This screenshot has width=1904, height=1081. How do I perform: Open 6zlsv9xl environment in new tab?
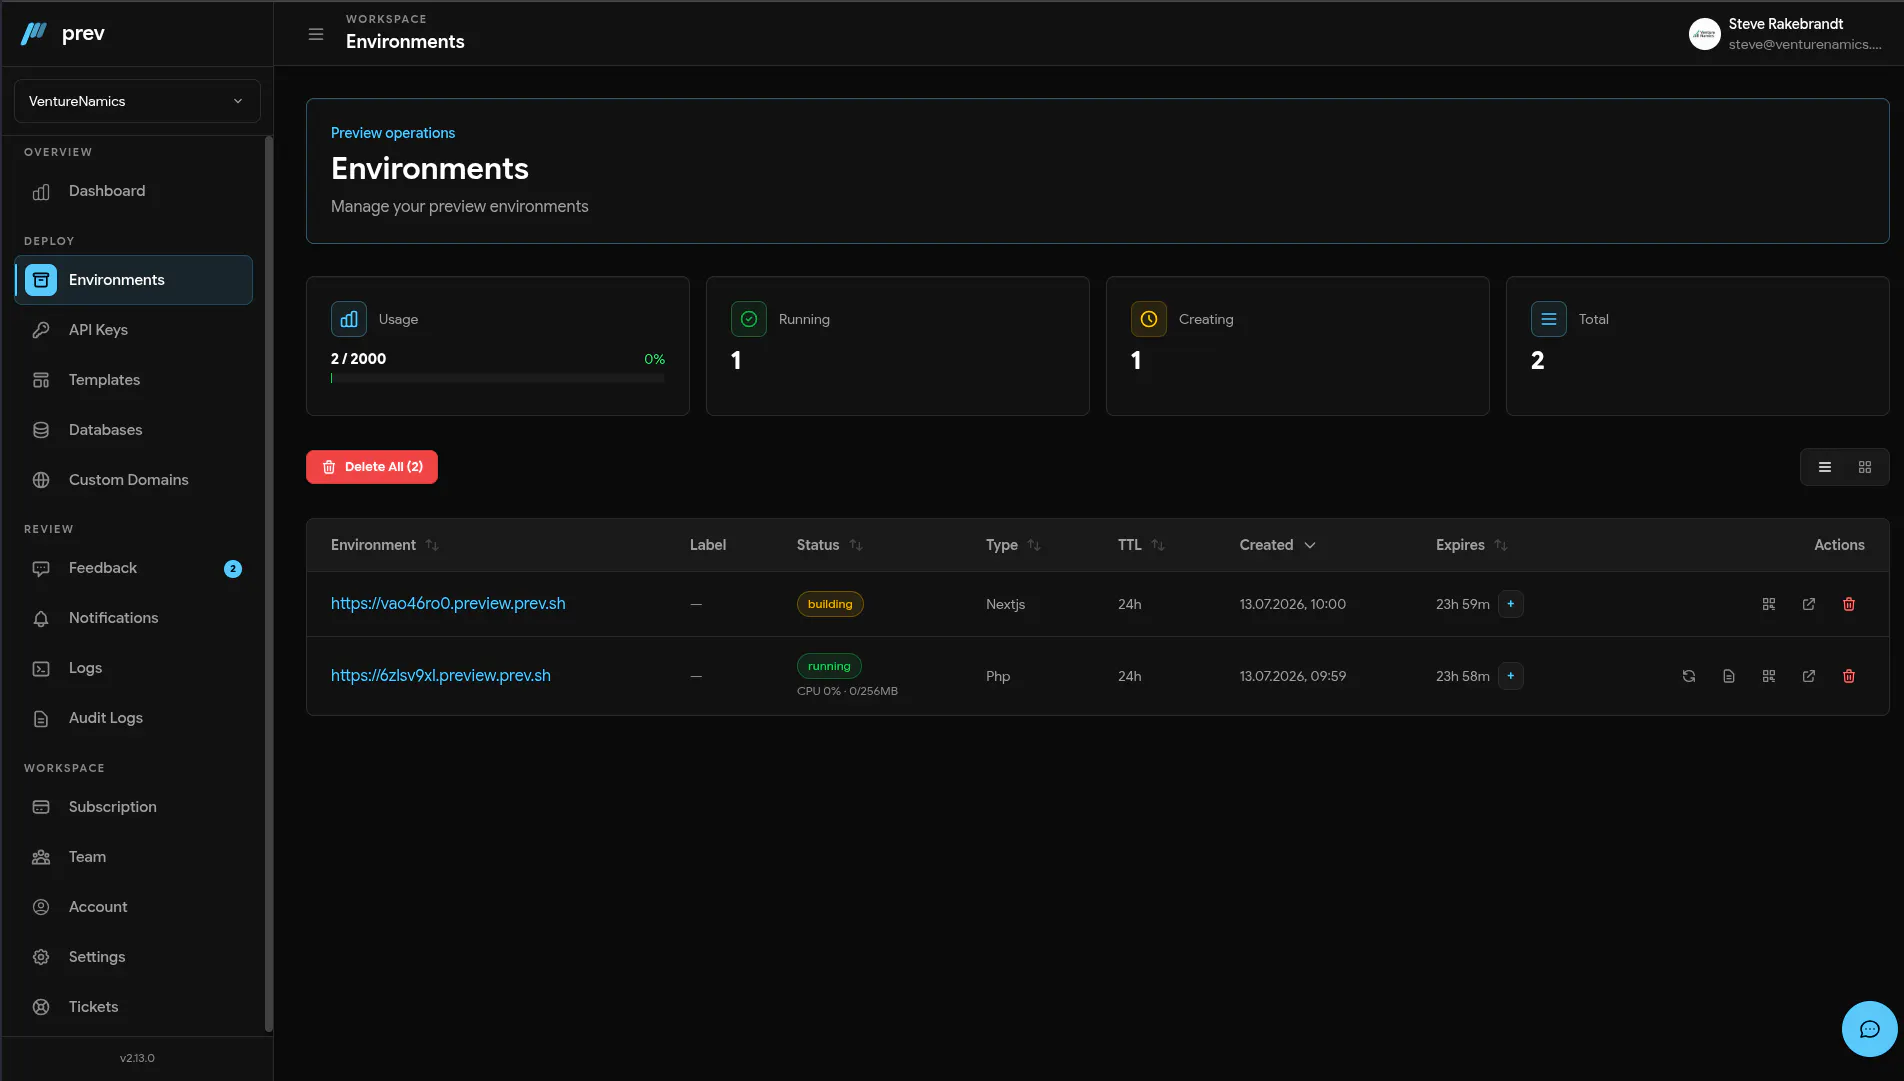[x=1809, y=676]
